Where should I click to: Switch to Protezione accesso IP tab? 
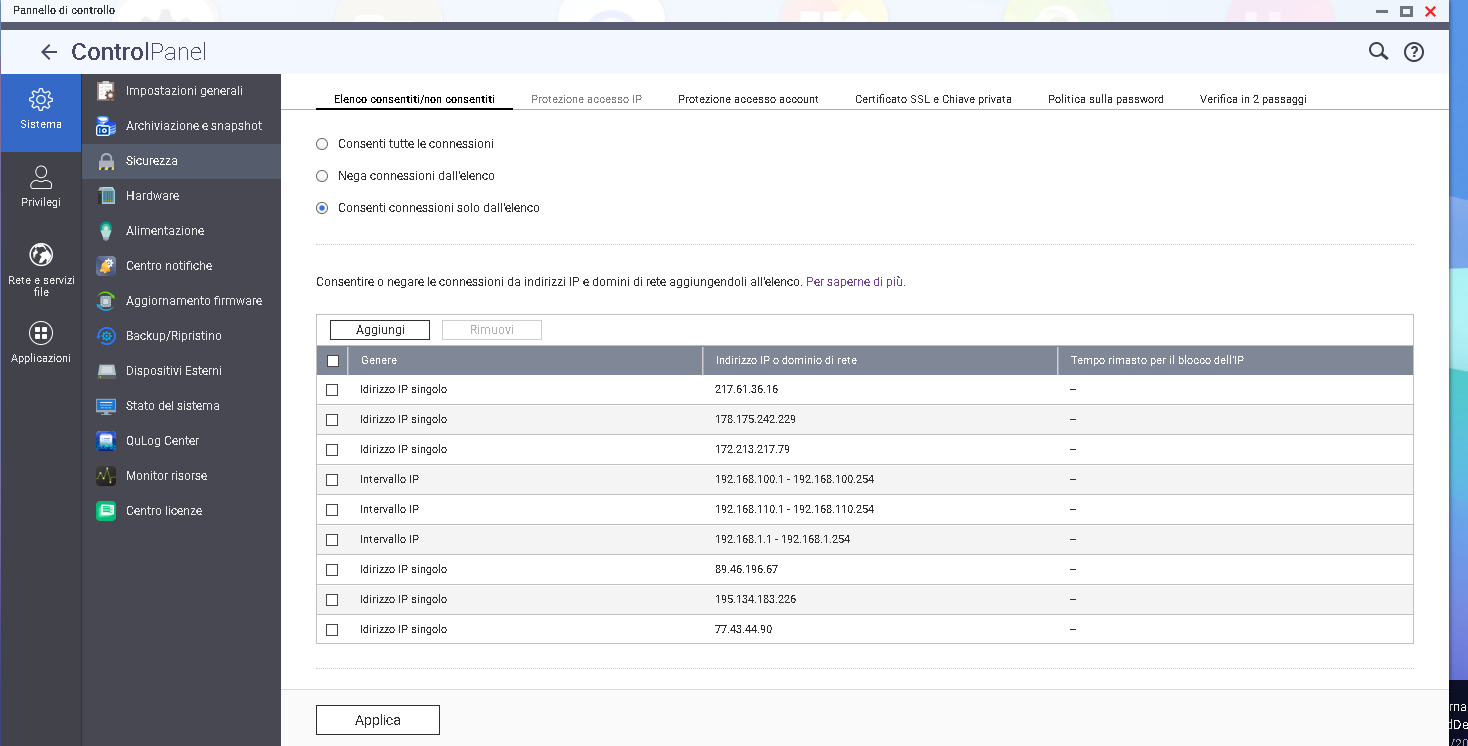(x=586, y=99)
